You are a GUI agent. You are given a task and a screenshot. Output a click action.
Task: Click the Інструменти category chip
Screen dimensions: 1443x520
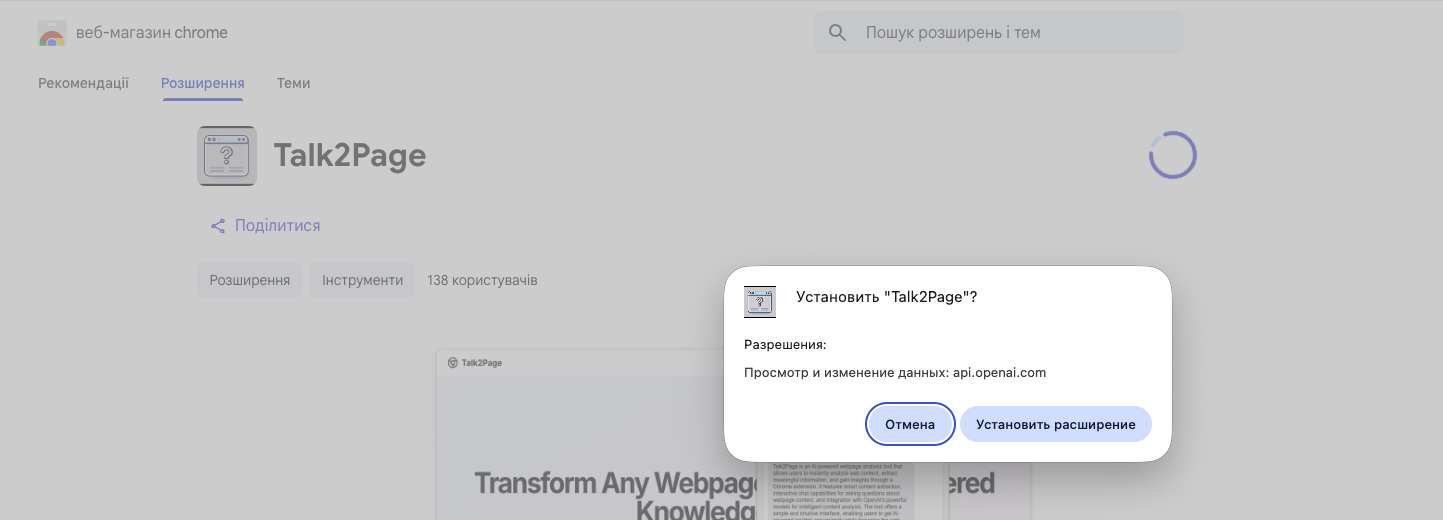pos(362,281)
